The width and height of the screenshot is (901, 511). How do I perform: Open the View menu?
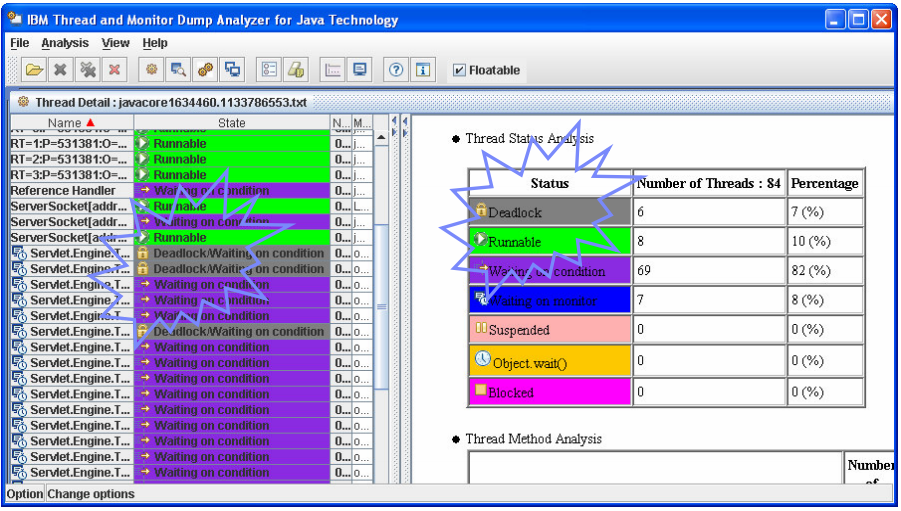click(x=115, y=43)
